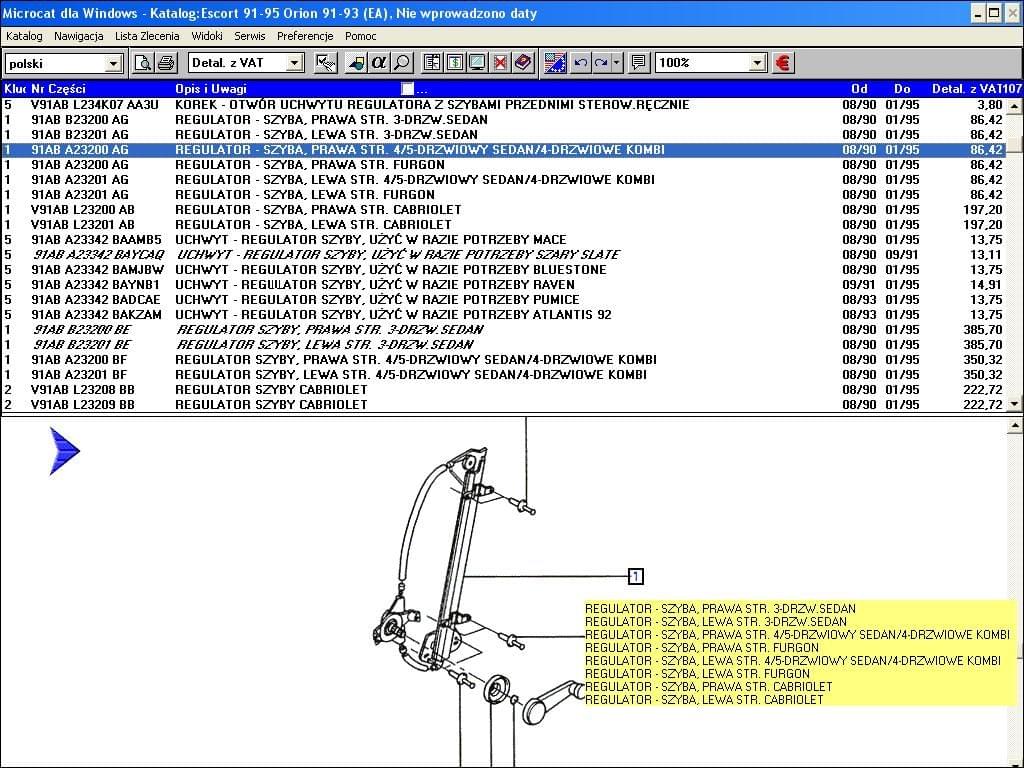
Task: Open the redo history dropdown arrow
Action: 616,63
